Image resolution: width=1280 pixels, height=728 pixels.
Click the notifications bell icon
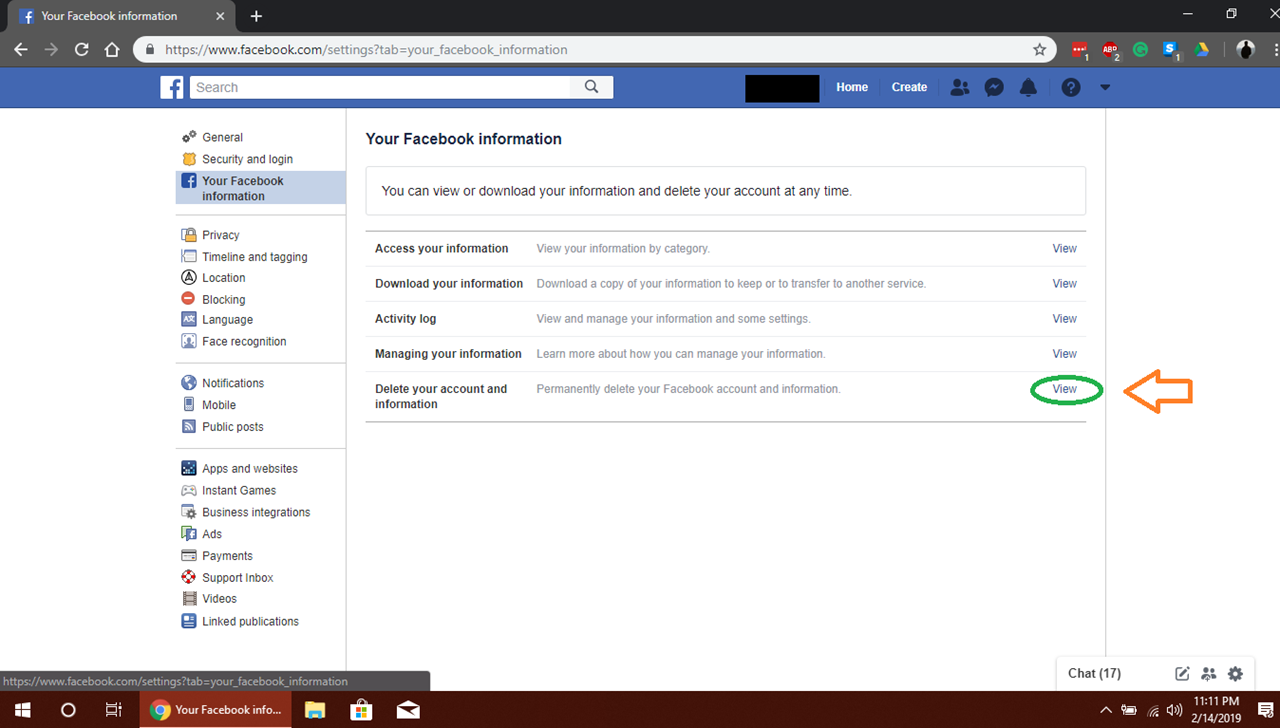pos(1028,87)
